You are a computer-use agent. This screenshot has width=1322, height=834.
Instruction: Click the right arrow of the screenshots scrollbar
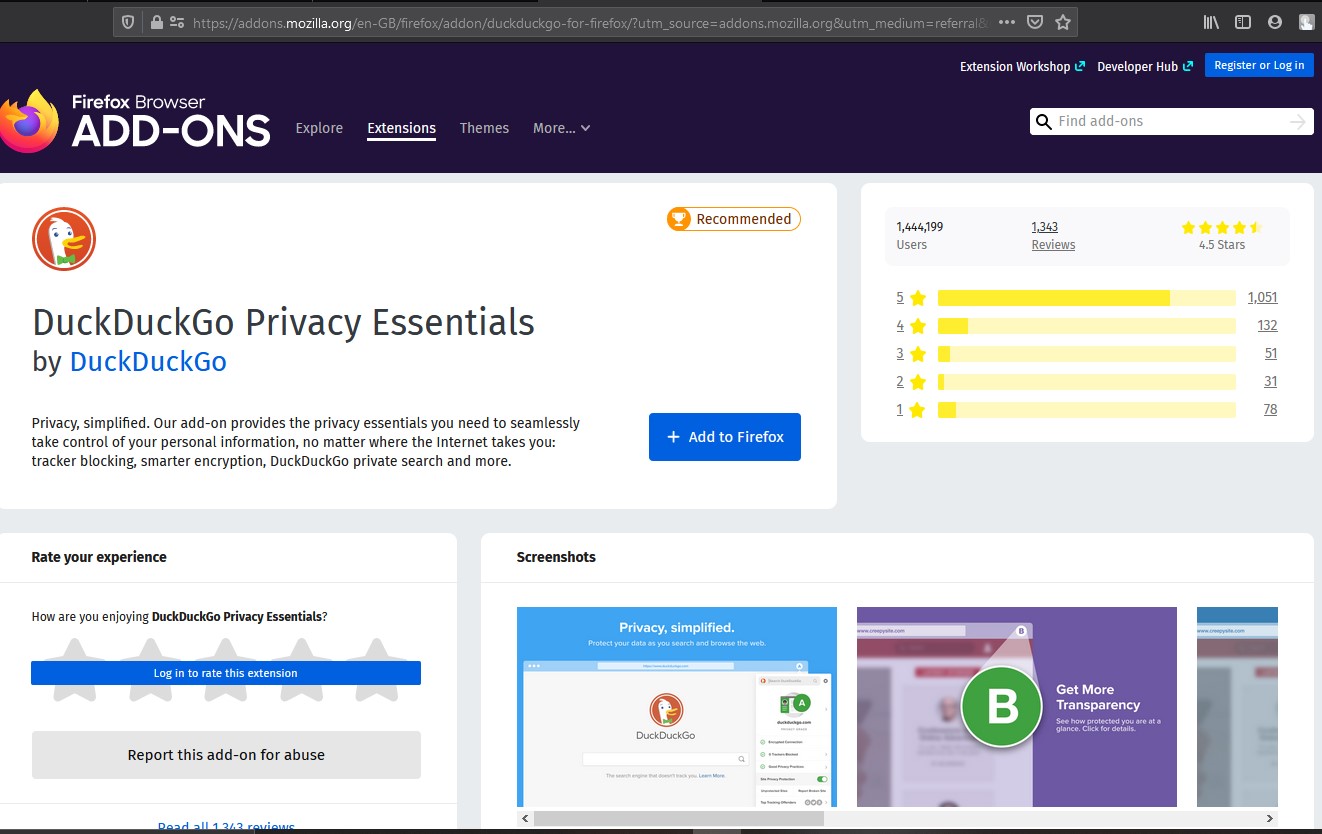coord(1270,818)
